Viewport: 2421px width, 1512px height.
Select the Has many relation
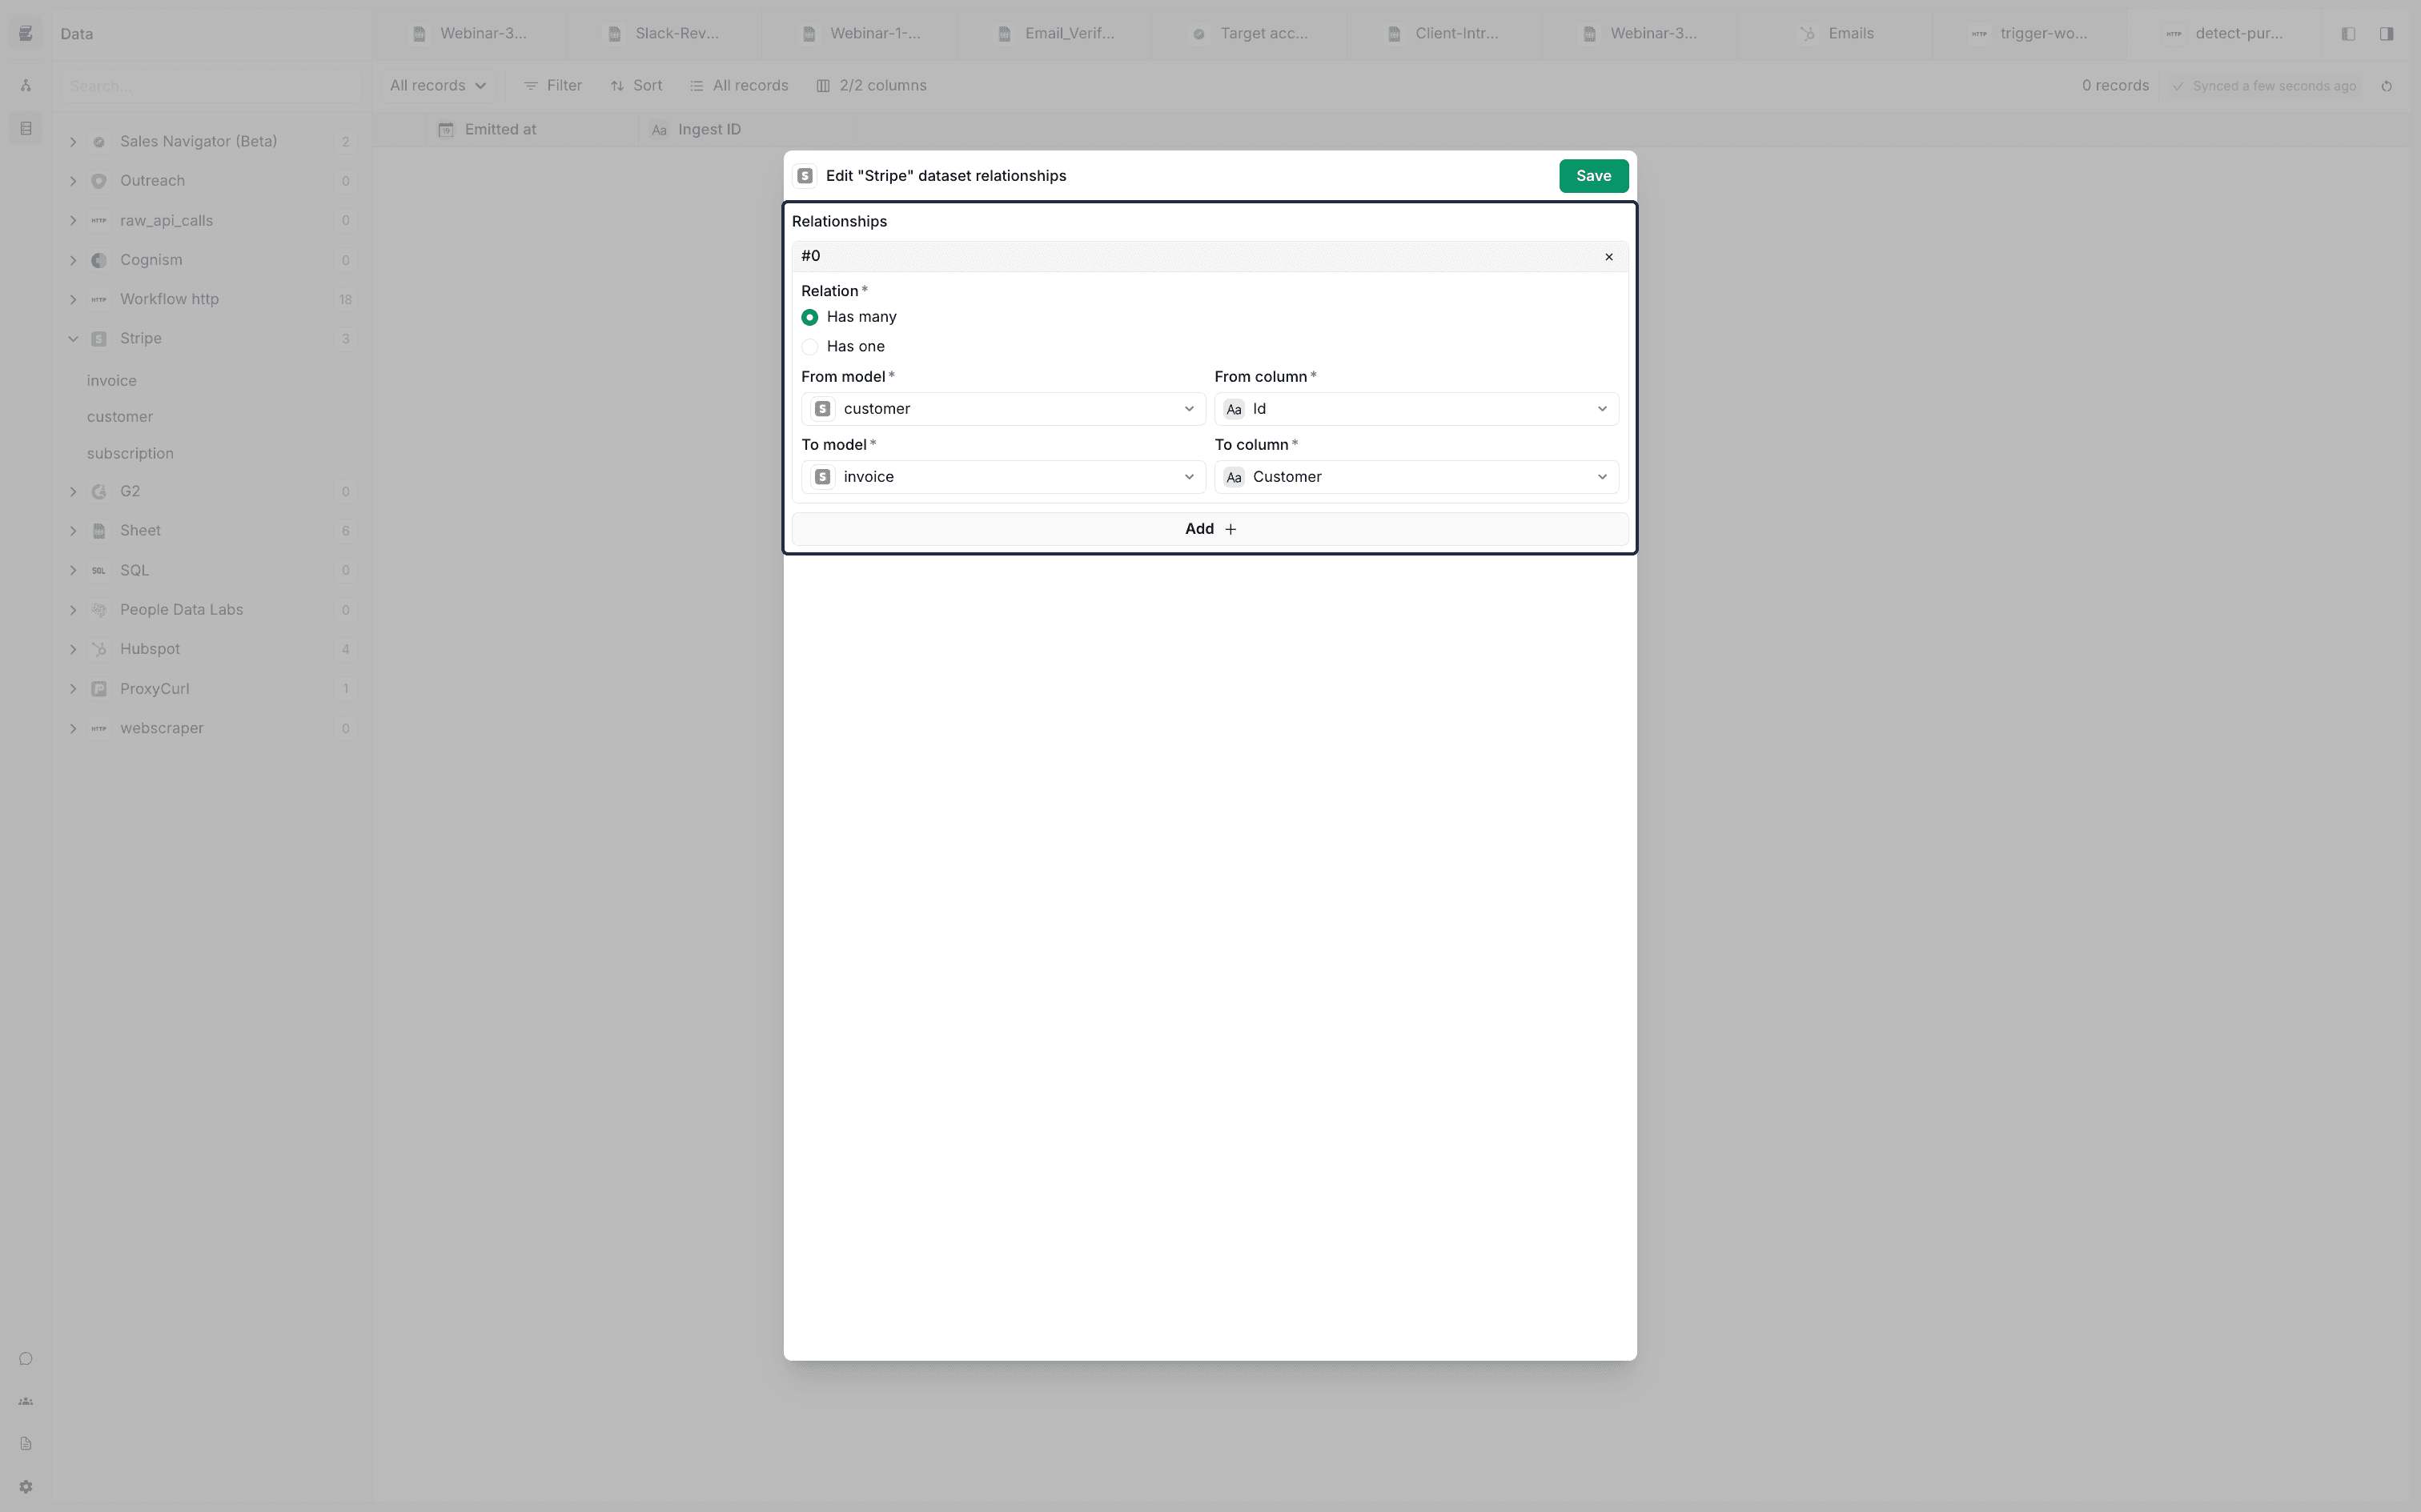tap(810, 317)
